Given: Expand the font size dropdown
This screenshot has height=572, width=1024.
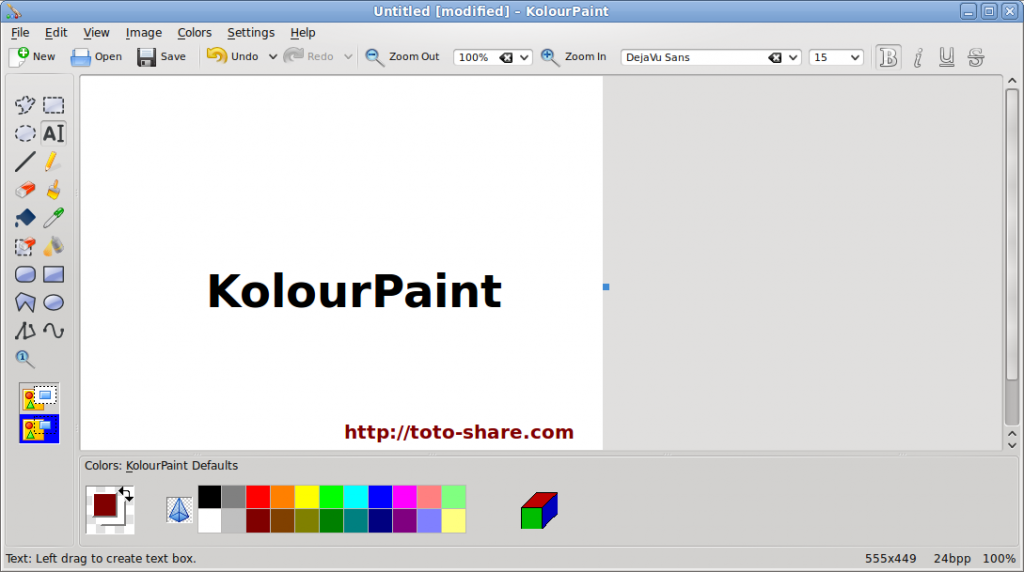Looking at the screenshot, I should click(x=854, y=57).
